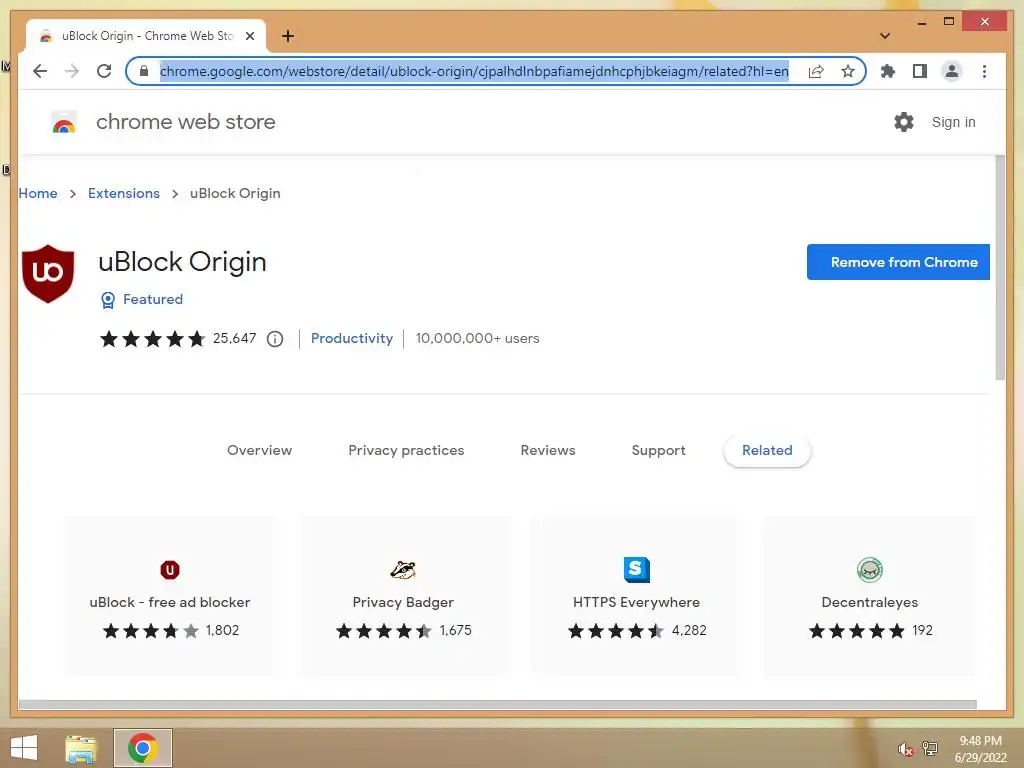This screenshot has height=768, width=1024.
Task: Click Remove from Chrome button
Action: 898,262
